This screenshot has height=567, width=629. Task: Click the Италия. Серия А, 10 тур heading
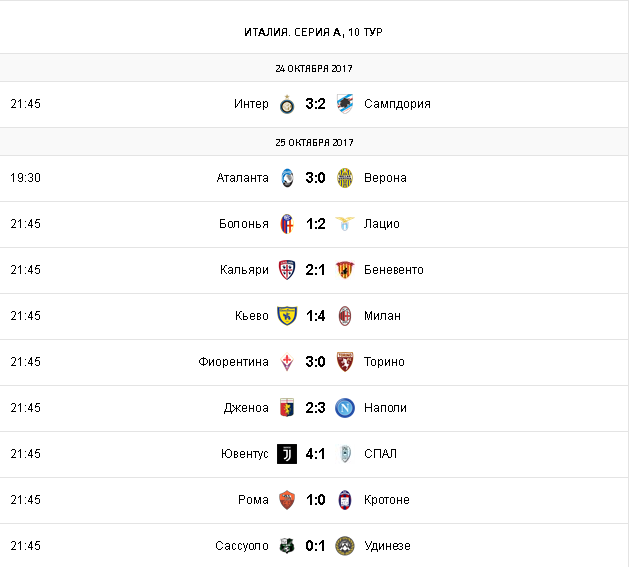coord(313,32)
